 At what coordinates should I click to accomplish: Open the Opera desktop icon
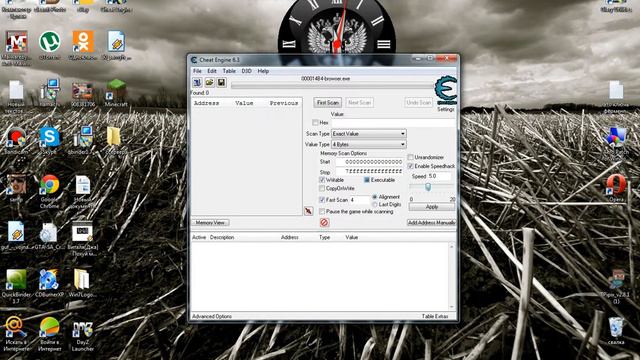click(616, 188)
